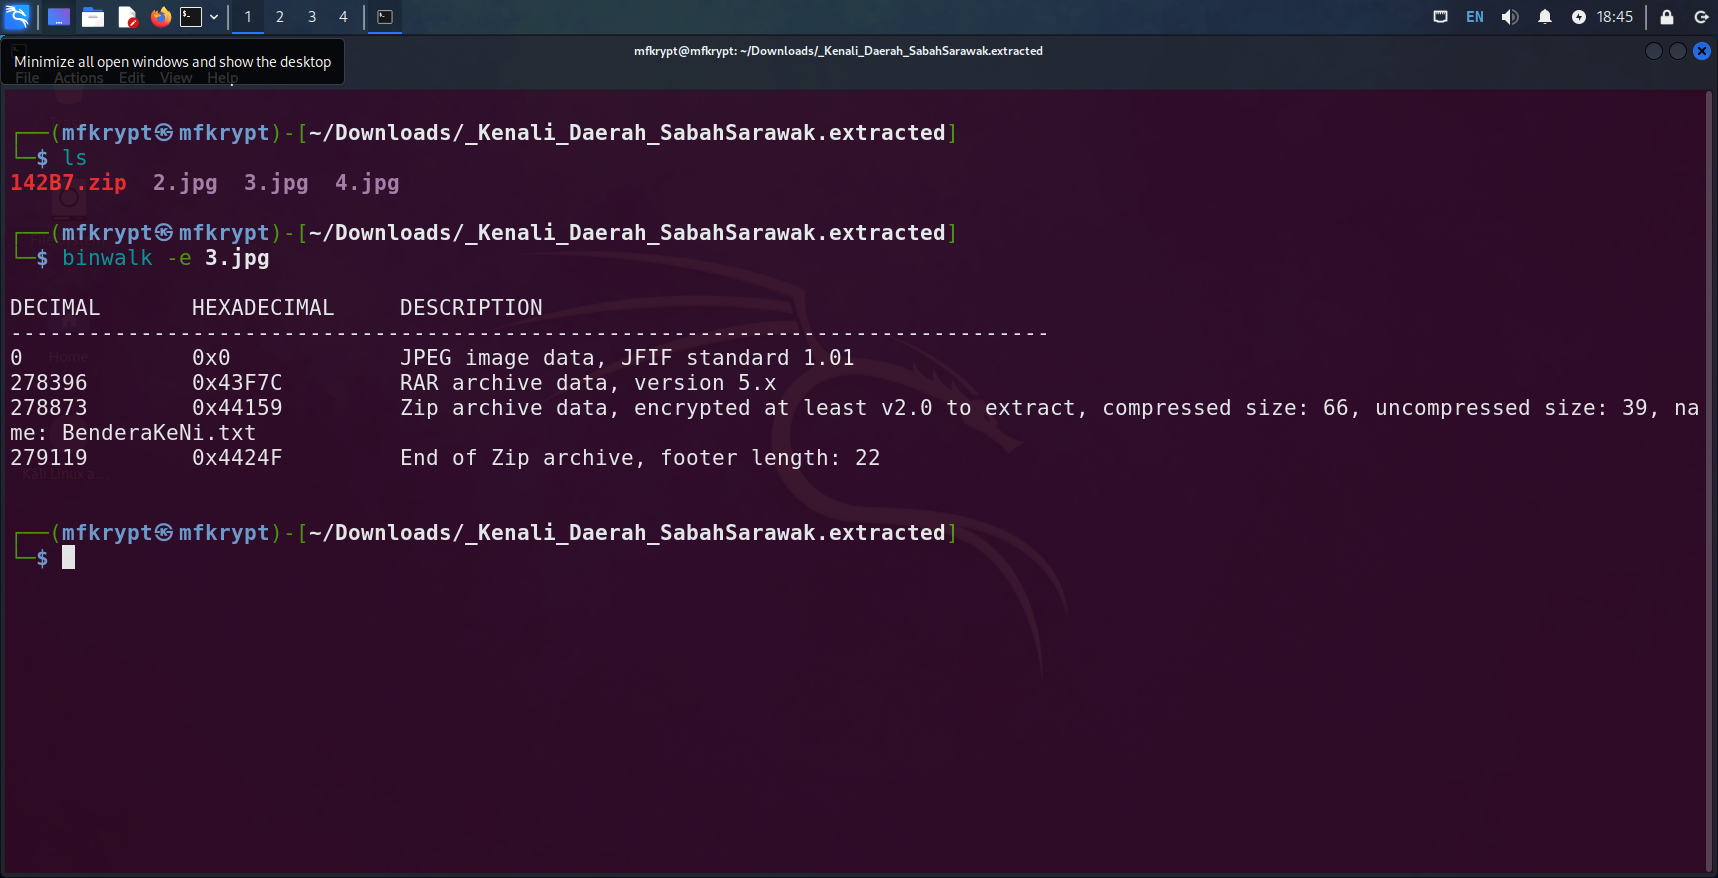Image resolution: width=1718 pixels, height=878 pixels.
Task: Open the Kali applications menu
Action: pos(18,17)
